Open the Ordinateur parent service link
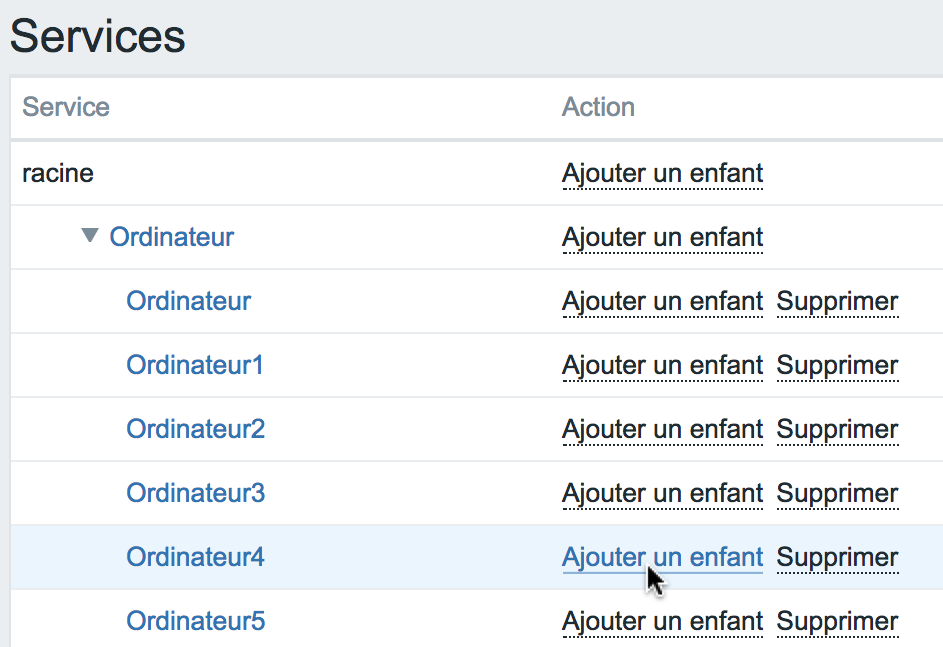Viewport: 943px width, 647px height. pyautogui.click(x=171, y=237)
